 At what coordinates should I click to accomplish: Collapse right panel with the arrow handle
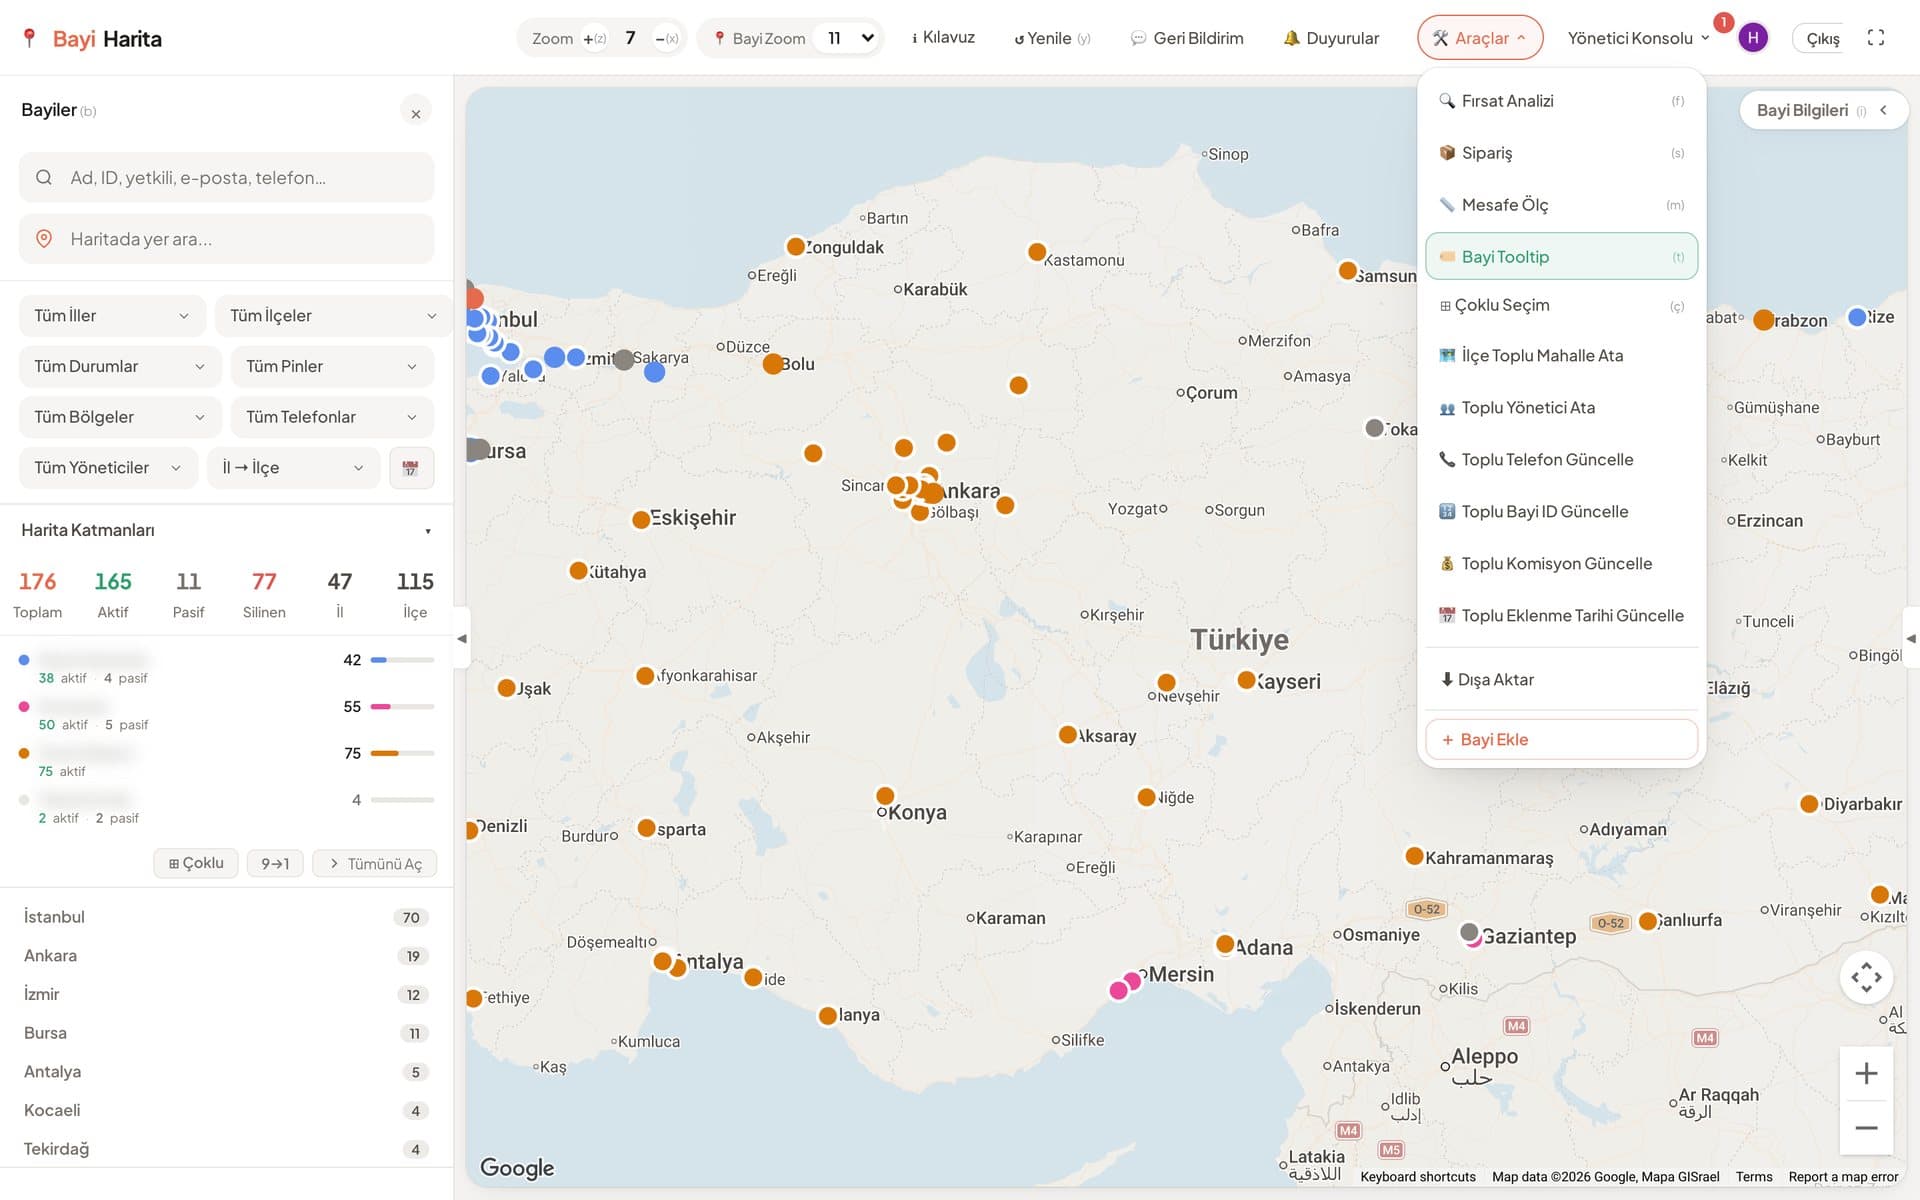coord(1911,638)
